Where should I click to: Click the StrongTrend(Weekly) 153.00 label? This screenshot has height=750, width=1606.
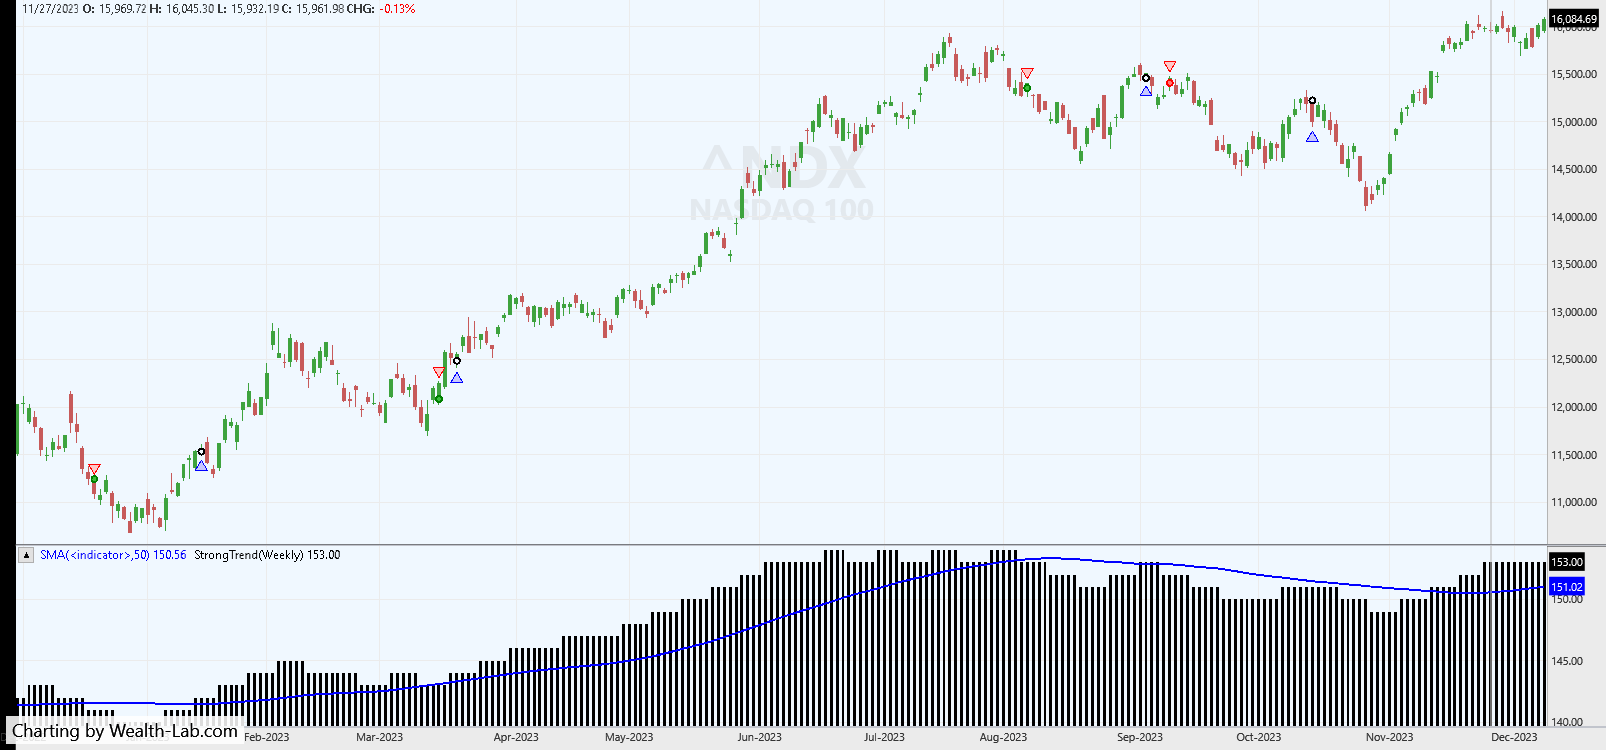tap(267, 555)
